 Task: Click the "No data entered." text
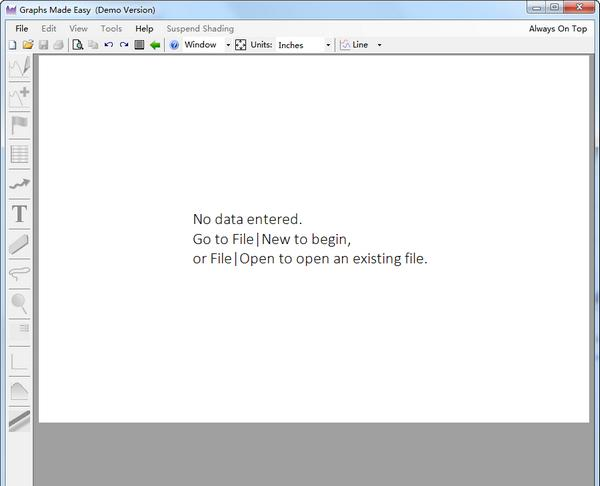click(248, 219)
